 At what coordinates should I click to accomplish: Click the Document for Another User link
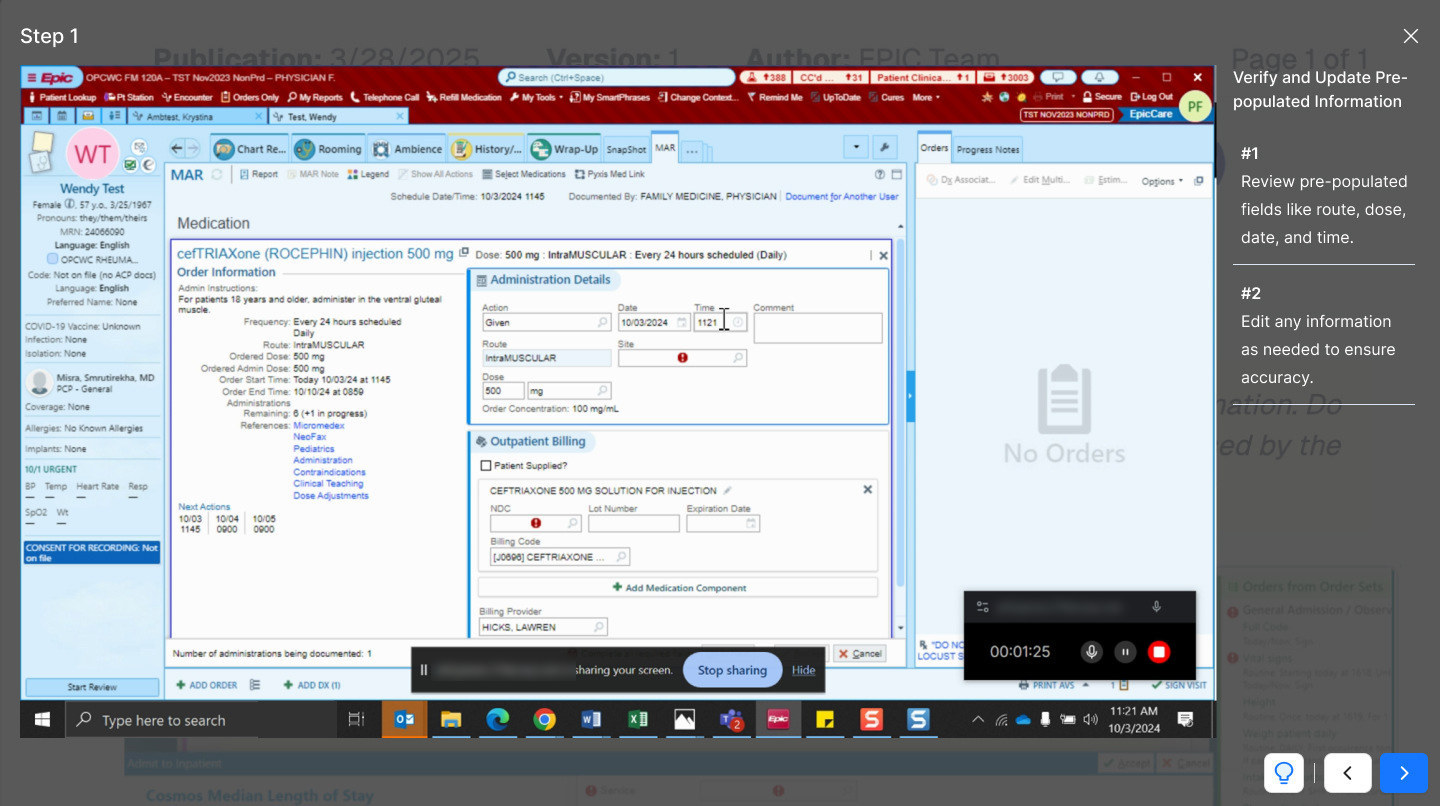pyautogui.click(x=841, y=196)
